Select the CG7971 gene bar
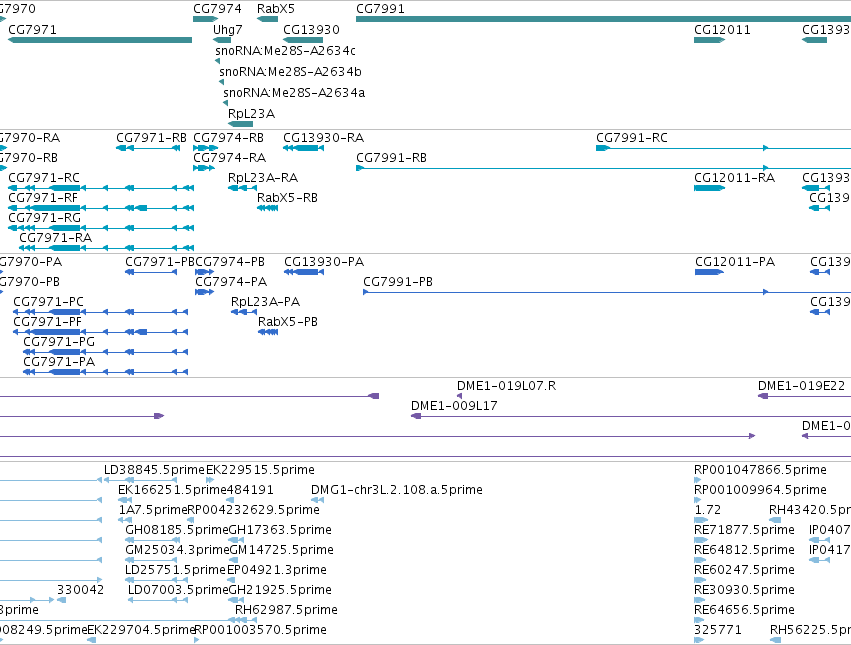Viewport: 851px width, 645px height. [100, 40]
